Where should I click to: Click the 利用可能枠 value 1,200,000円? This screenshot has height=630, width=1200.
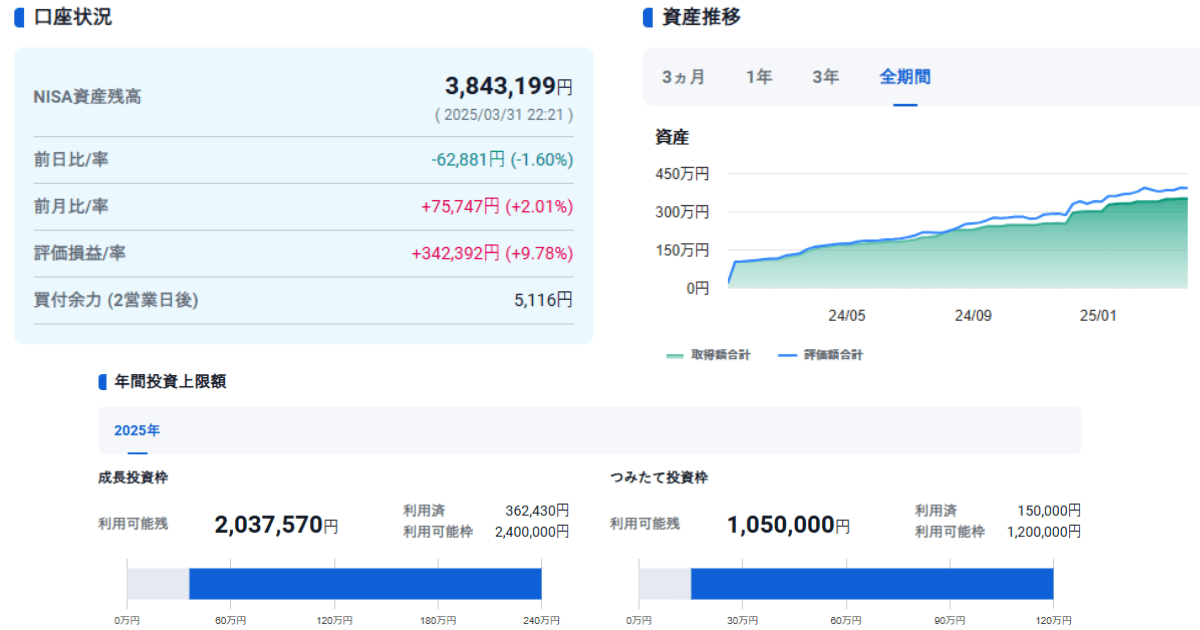(1044, 532)
